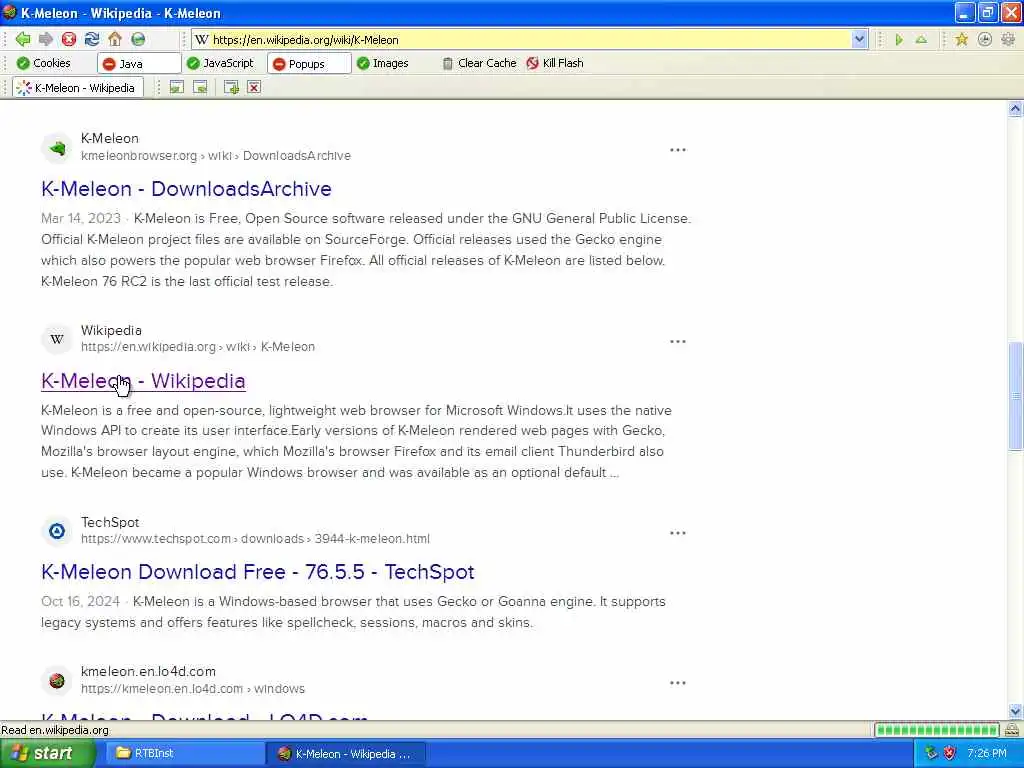Click the K-Meleon lizard favicon in the first result
Image resolution: width=1024 pixels, height=768 pixels.
(57, 148)
